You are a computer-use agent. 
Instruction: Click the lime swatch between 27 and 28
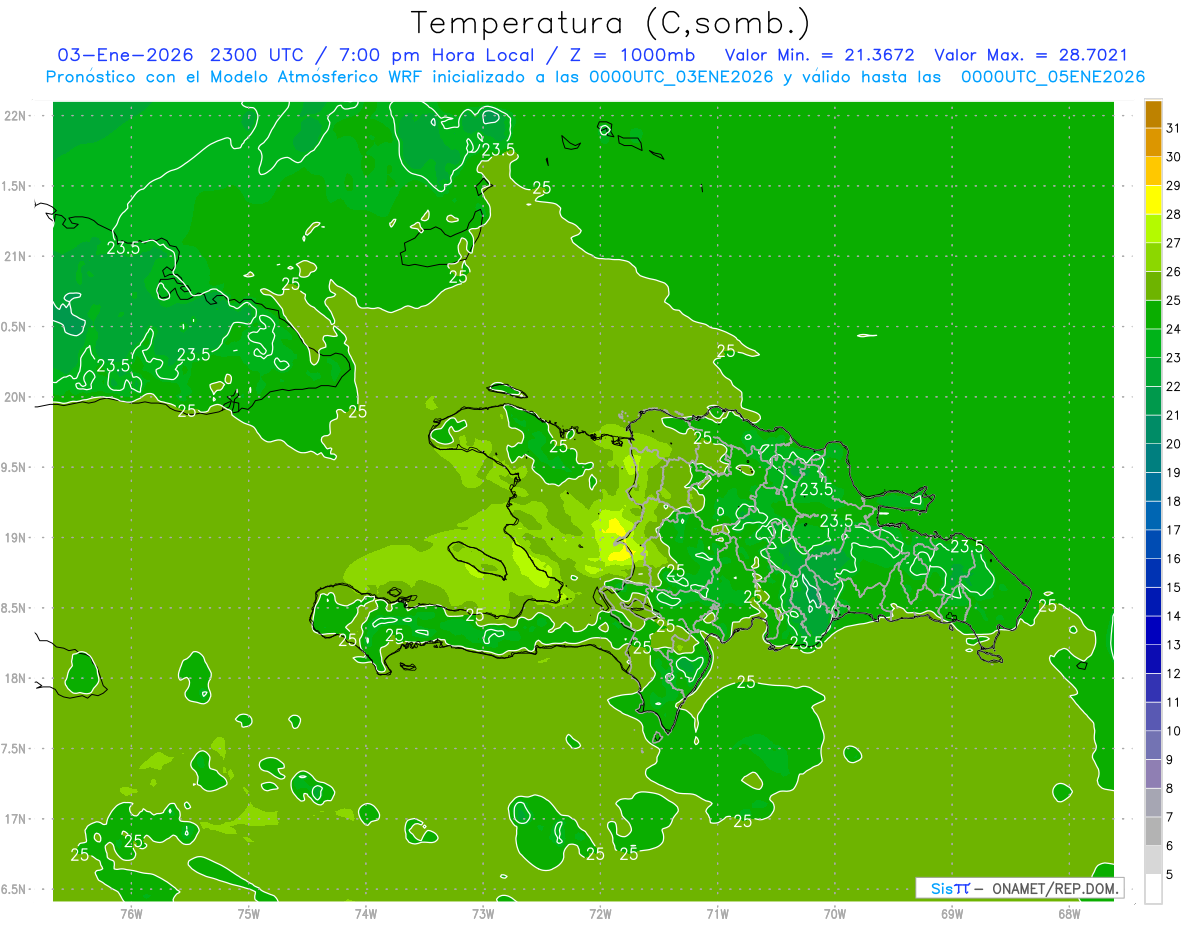[1153, 228]
